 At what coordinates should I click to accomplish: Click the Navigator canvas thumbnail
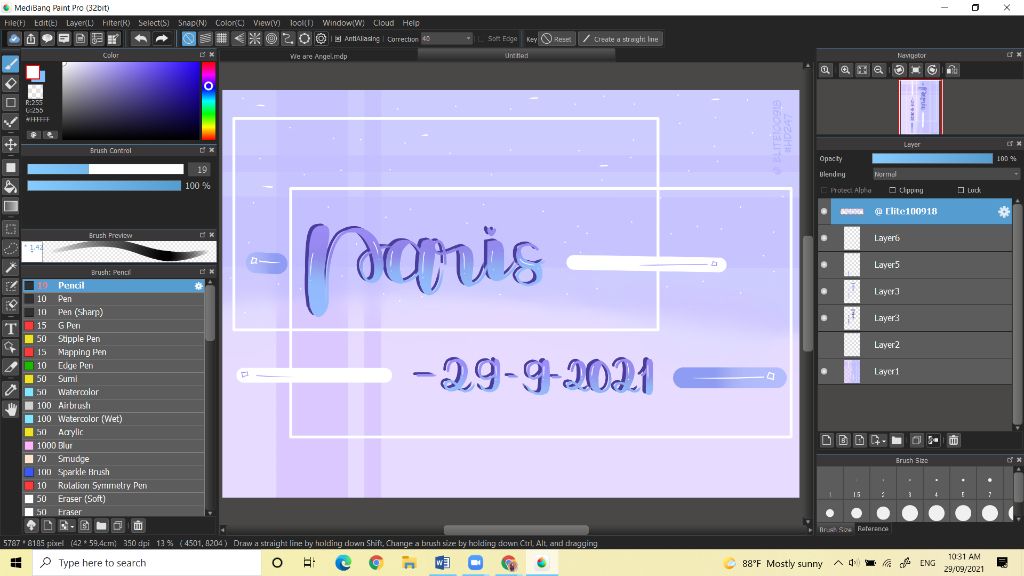coord(921,107)
